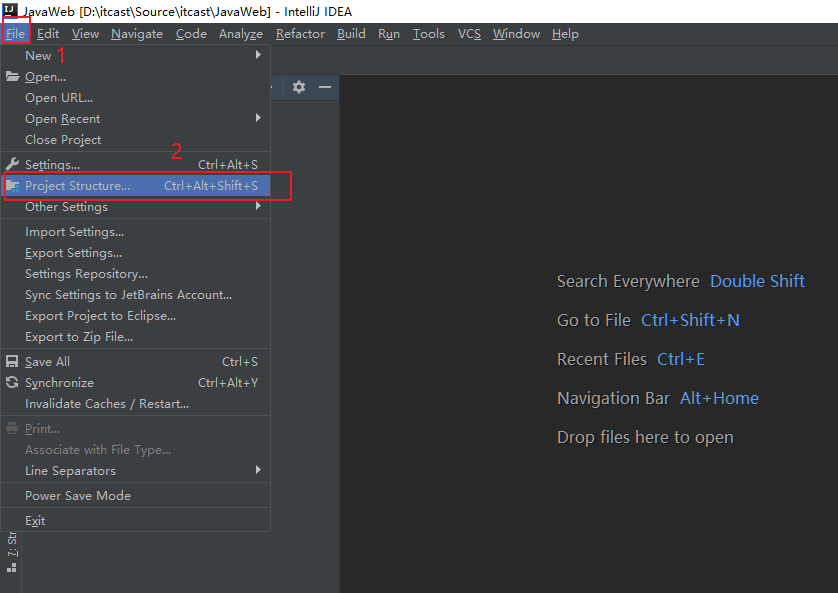Viewport: 838px width, 593px height.
Task: Choose Export Settings...
Action: [136, 253]
